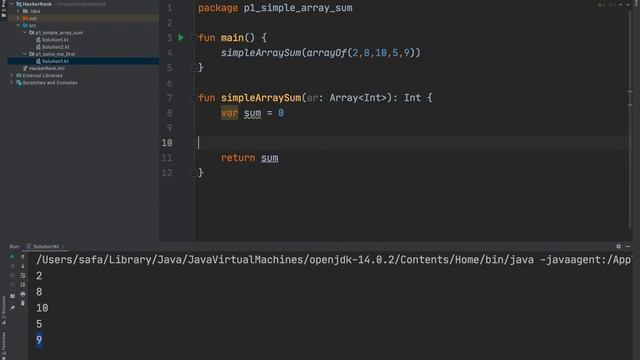This screenshot has width=640, height=360.
Task: Open the inspections widget in editor corner
Action: [x=606, y=4]
